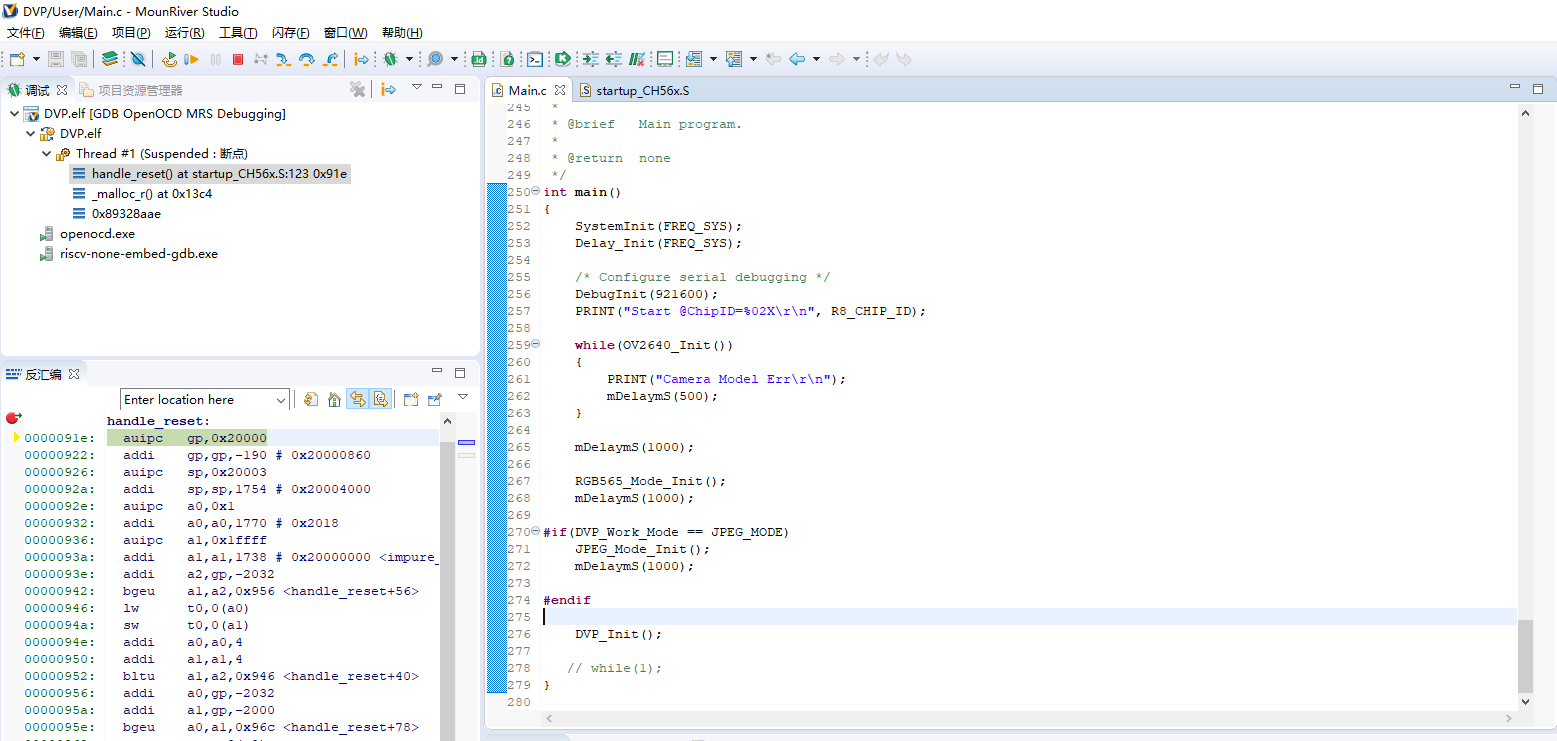Click the editor vertical scrollbar thumb
Viewport: 1557px width, 741px height.
(1524, 655)
